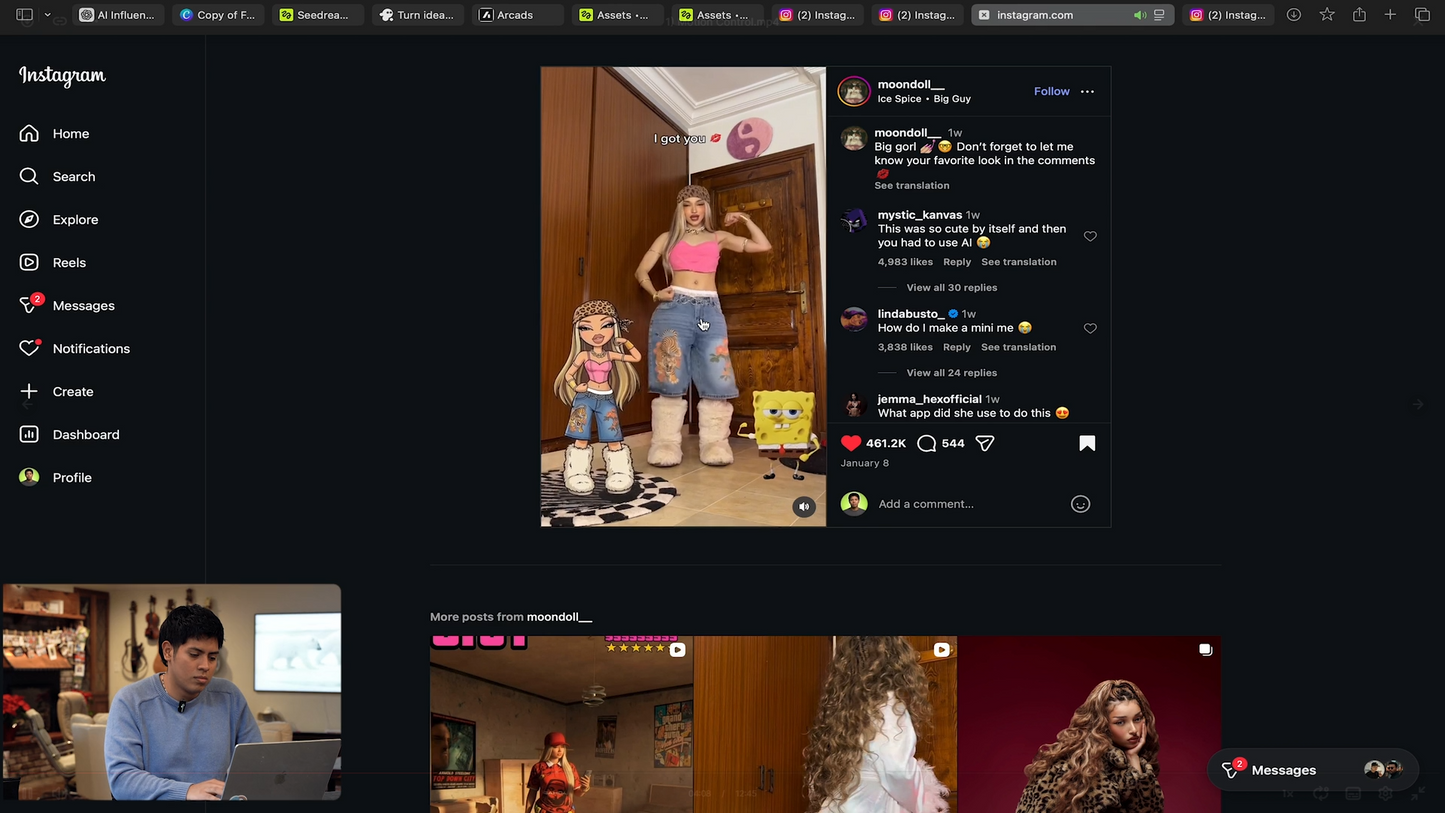Open the post's more options menu
This screenshot has width=1445, height=813.
pyautogui.click(x=1087, y=91)
